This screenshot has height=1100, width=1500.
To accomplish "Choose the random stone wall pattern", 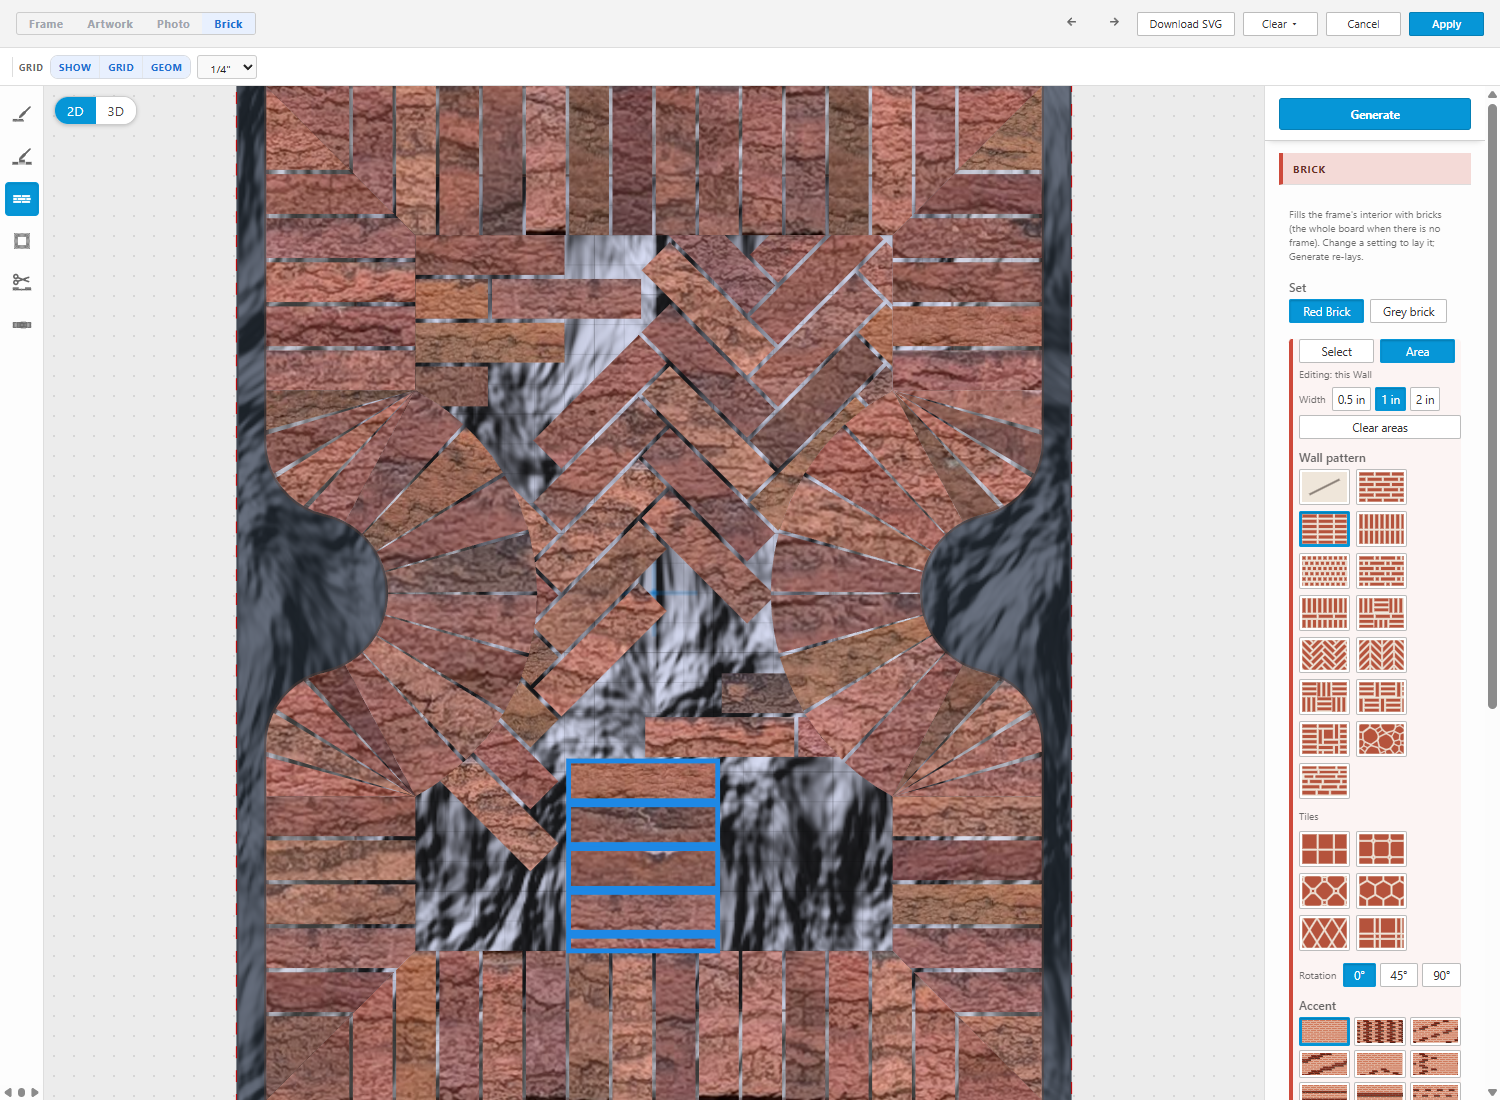I will (1381, 739).
